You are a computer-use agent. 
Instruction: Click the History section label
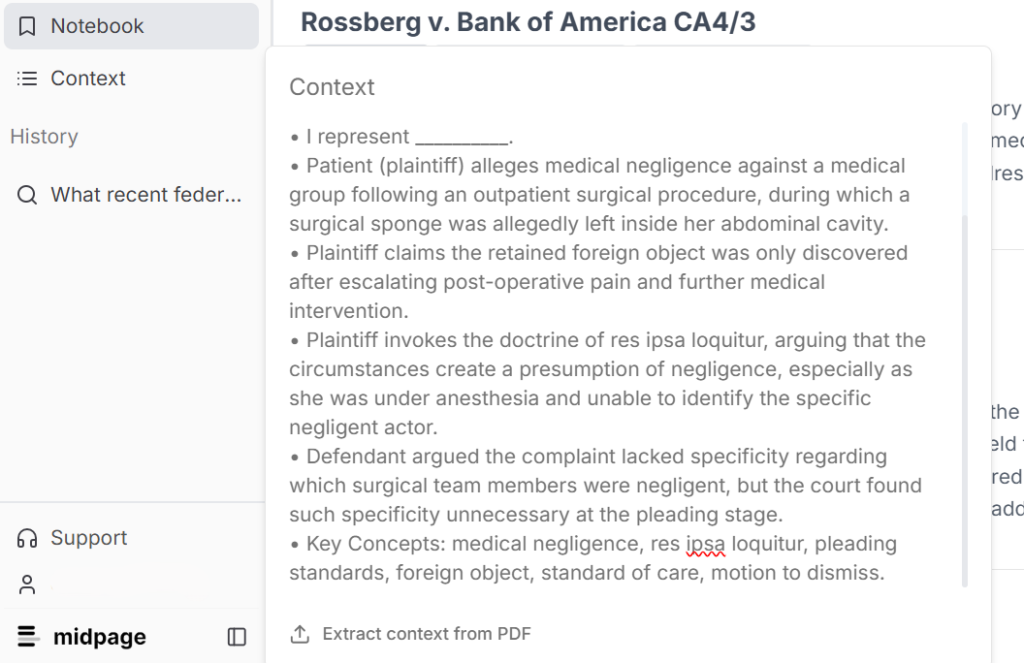pyautogui.click(x=44, y=137)
